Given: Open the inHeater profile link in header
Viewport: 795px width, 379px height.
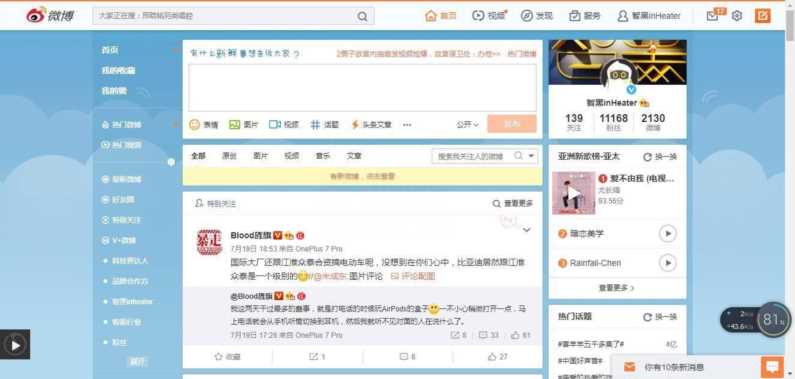Looking at the screenshot, I should point(648,16).
